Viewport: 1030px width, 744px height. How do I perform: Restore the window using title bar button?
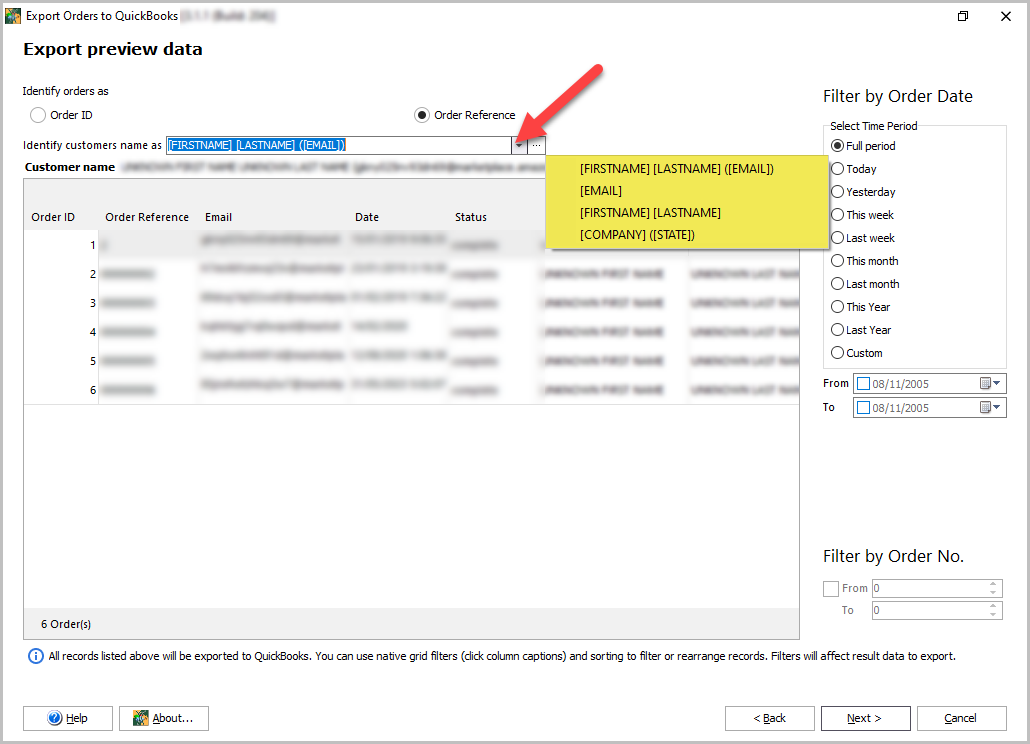[963, 16]
